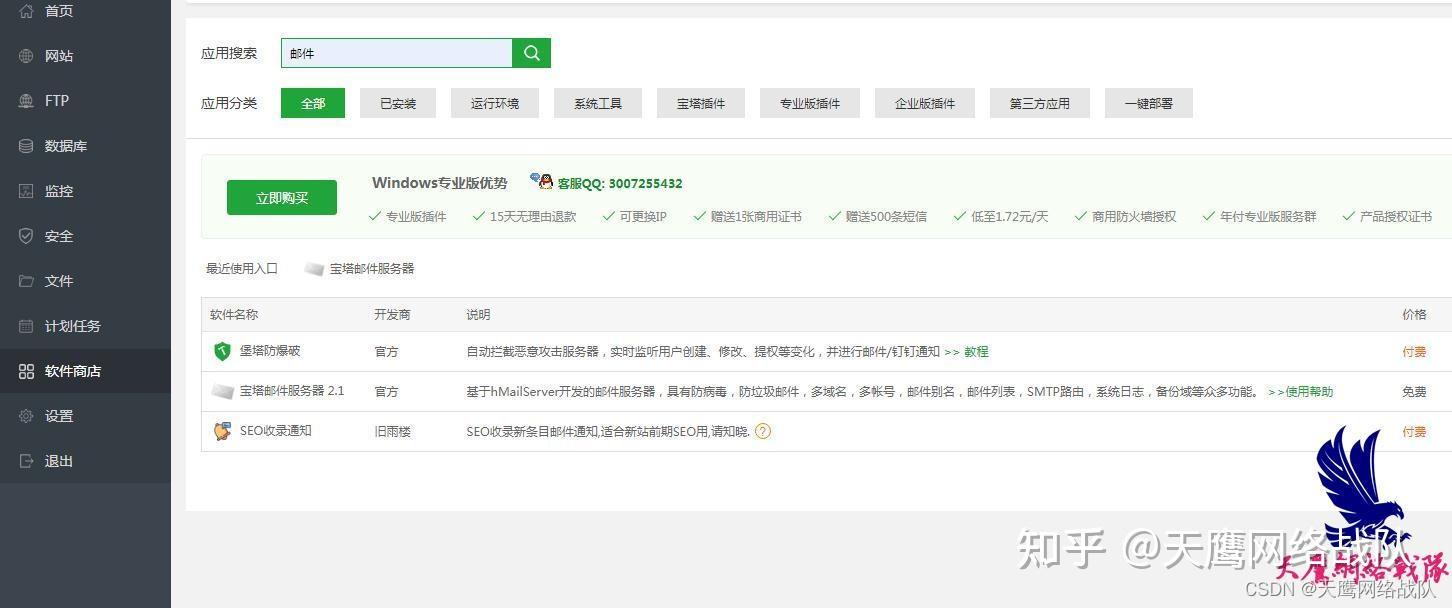The width and height of the screenshot is (1452, 608).
Task: Click the 宝塔邮件服务器 2.1 envelope icon
Action: coord(222,392)
